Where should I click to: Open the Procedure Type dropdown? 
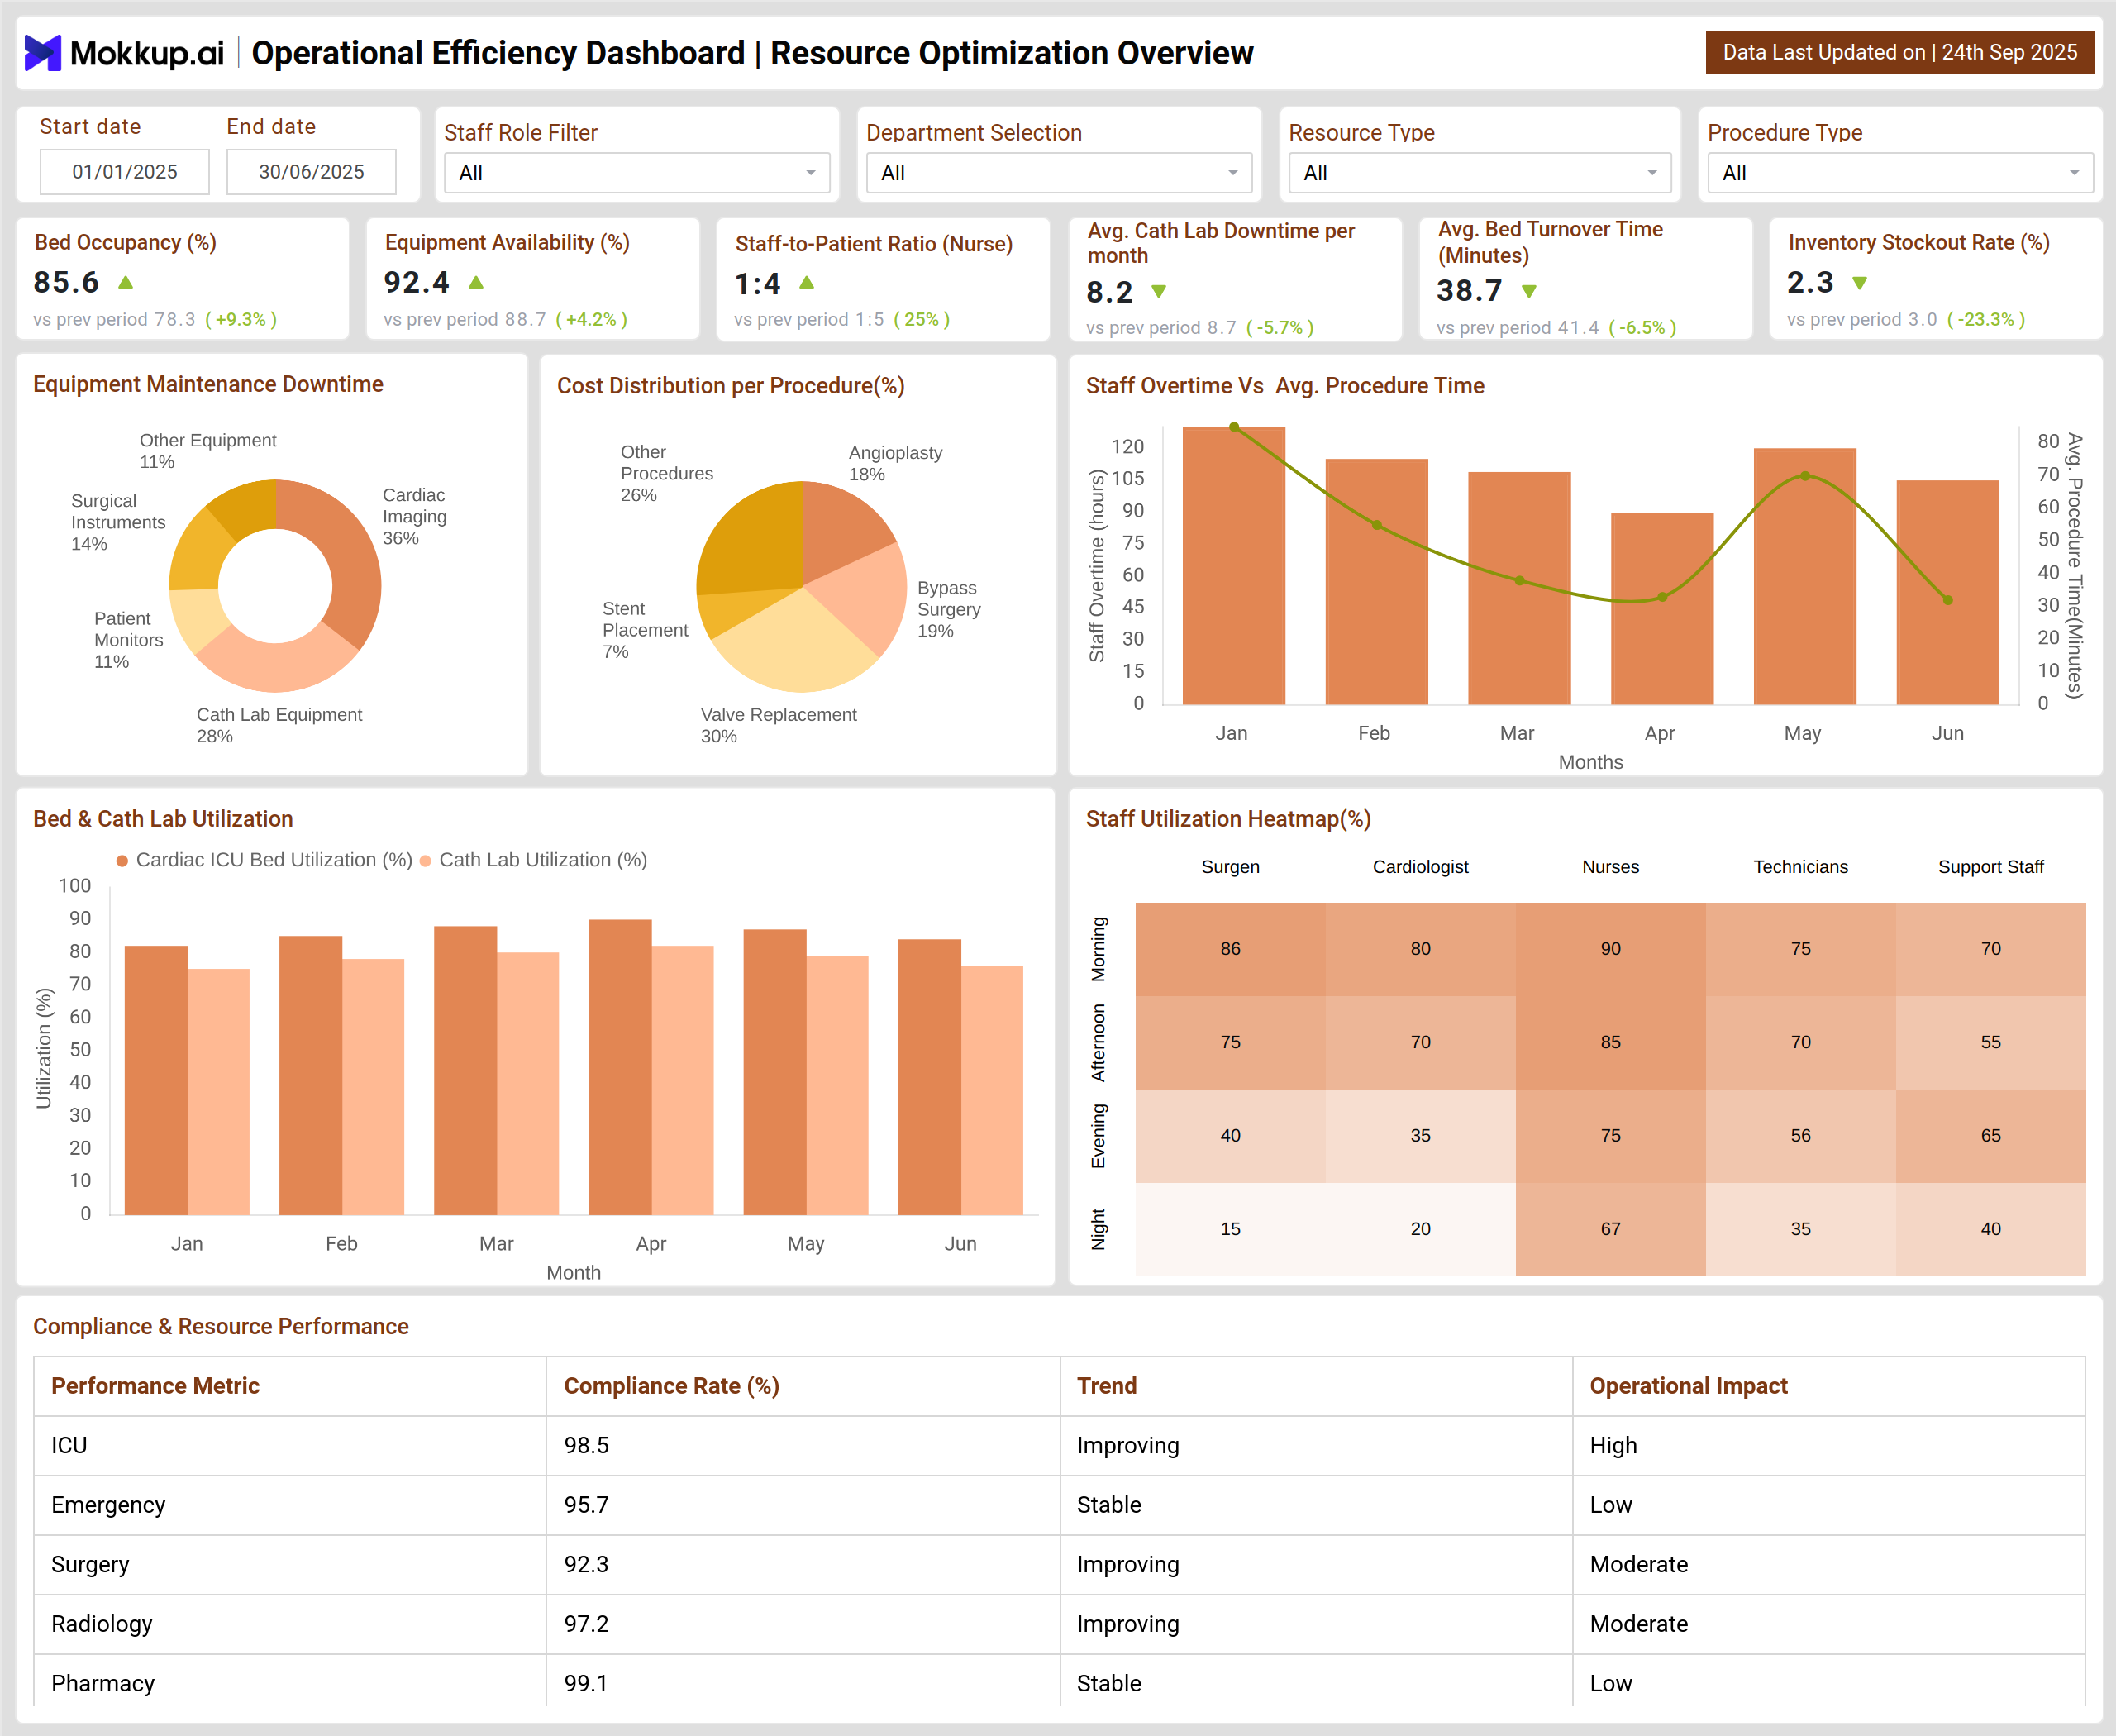pos(1900,173)
